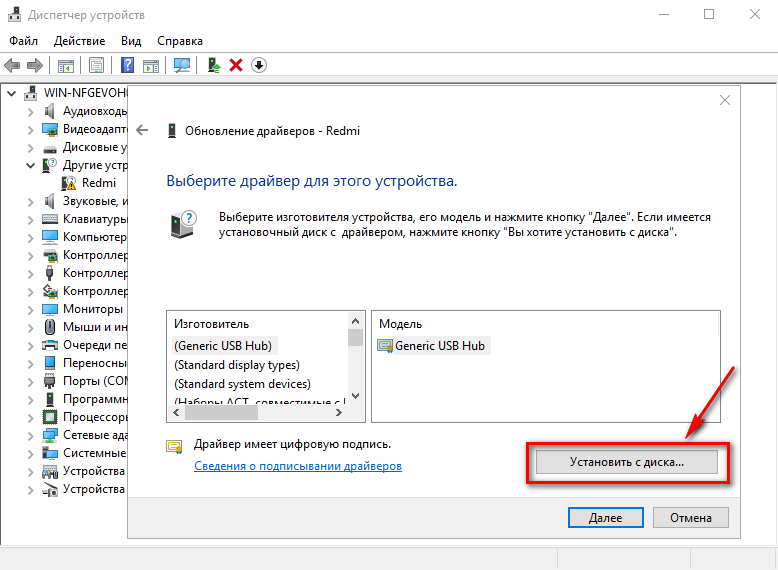The width and height of the screenshot is (778, 570).
Task: Click the Установить с диска button
Action: [627, 463]
